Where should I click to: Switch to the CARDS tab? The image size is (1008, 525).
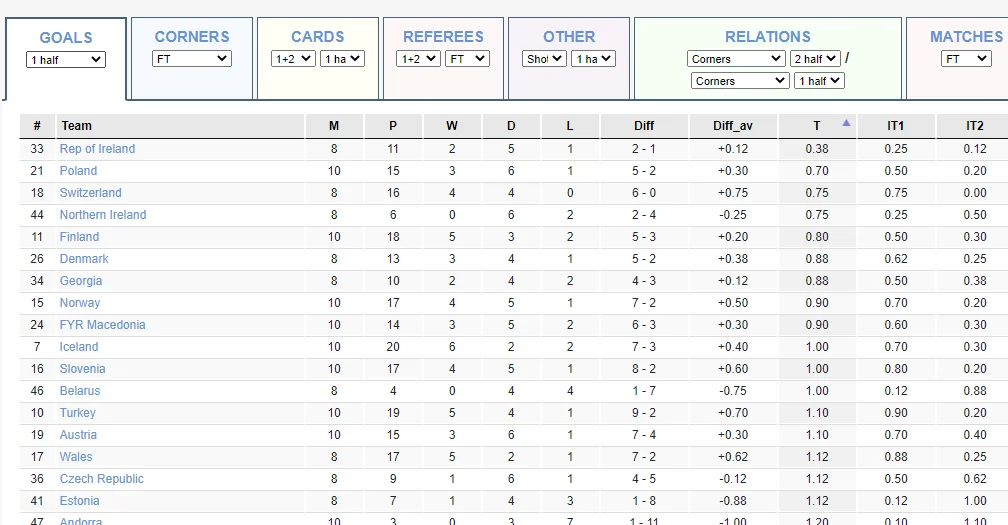pos(318,37)
